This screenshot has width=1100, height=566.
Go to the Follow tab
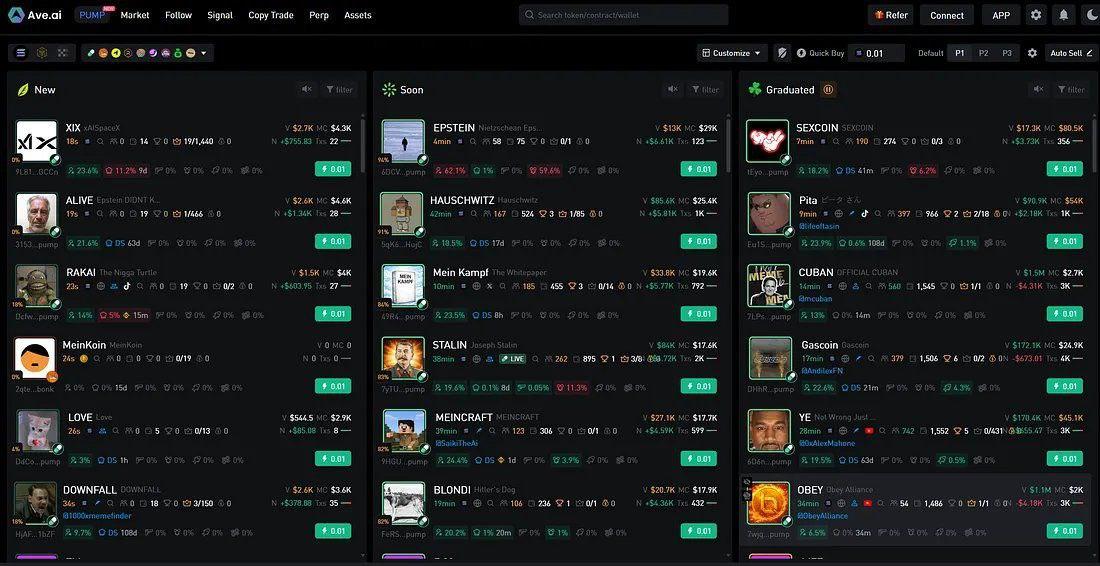[x=178, y=15]
